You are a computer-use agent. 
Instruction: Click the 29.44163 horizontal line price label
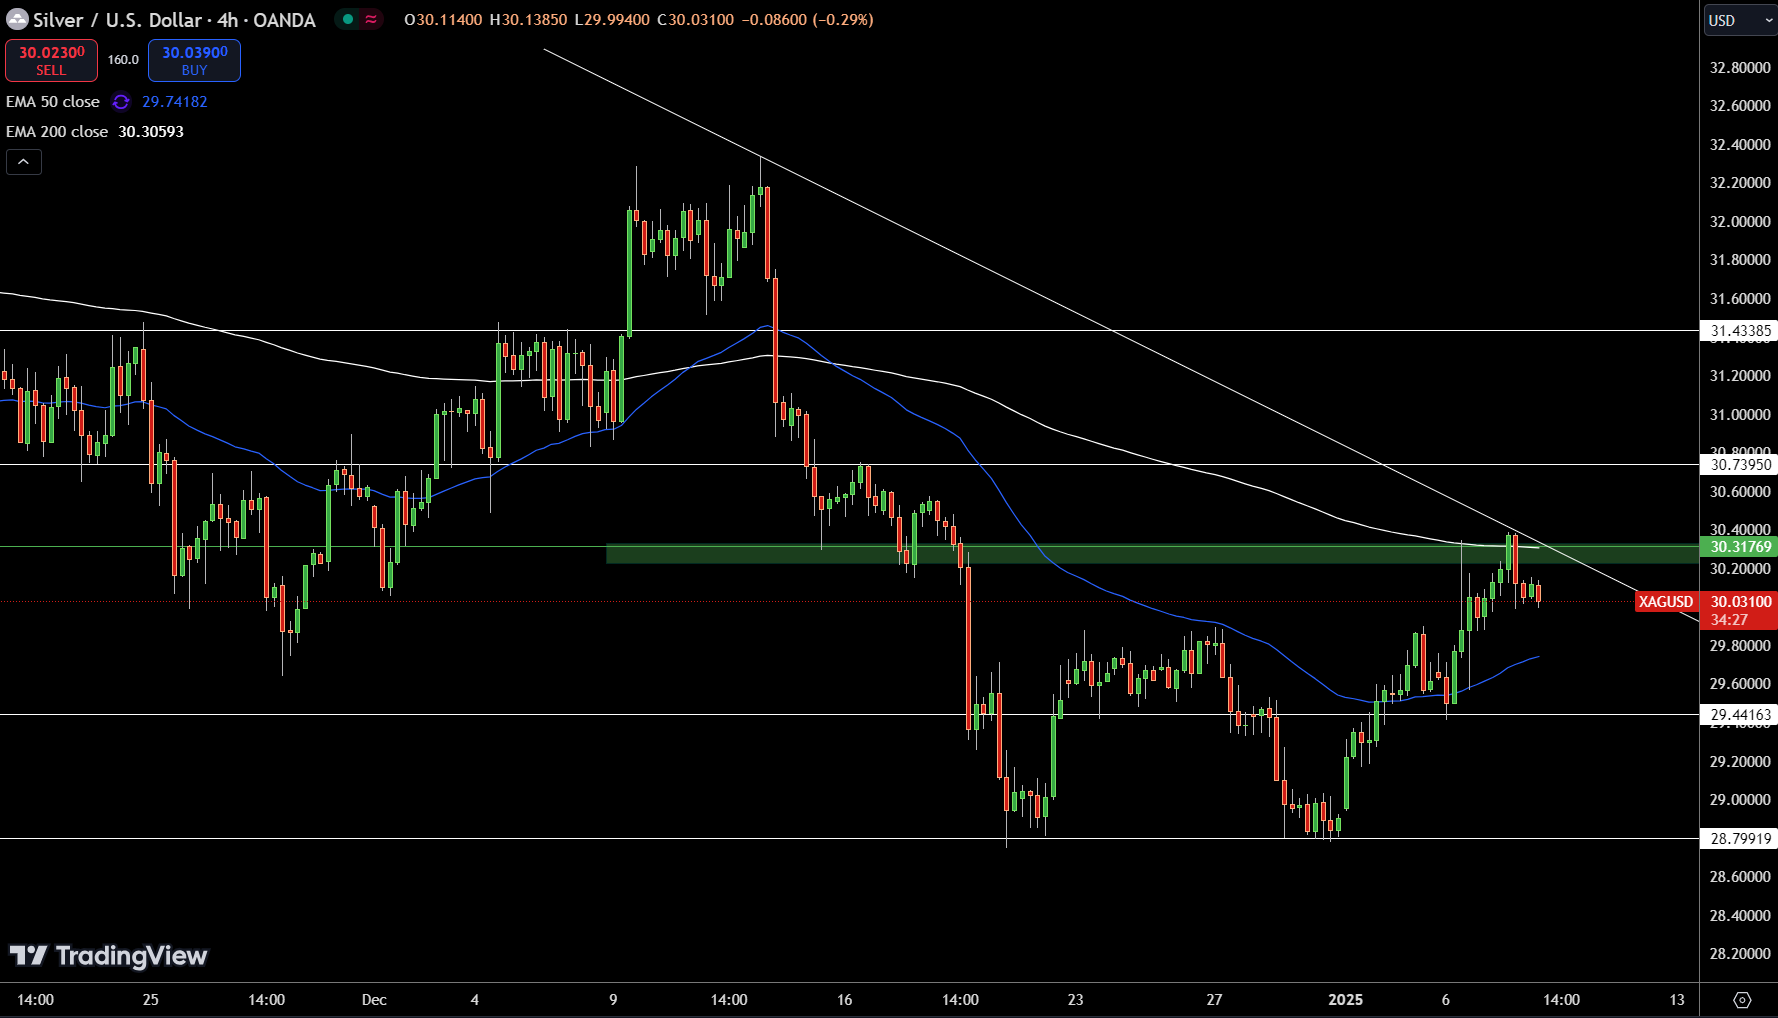click(1740, 715)
